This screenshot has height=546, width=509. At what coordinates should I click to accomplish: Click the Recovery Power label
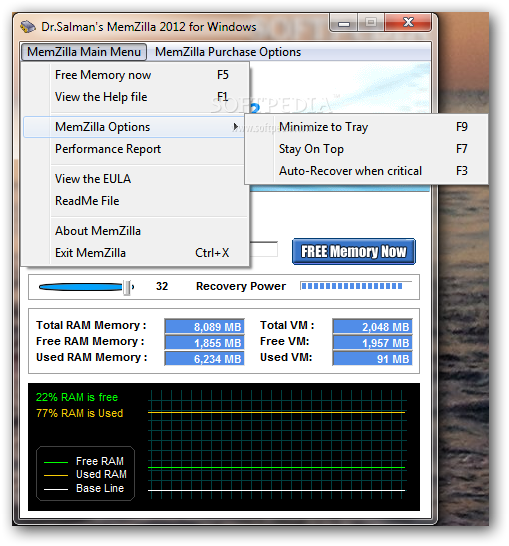tap(241, 286)
